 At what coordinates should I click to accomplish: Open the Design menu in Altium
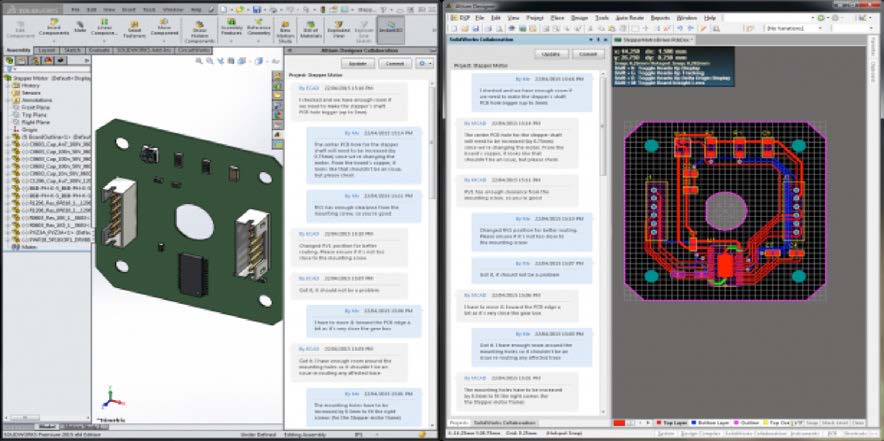click(579, 18)
